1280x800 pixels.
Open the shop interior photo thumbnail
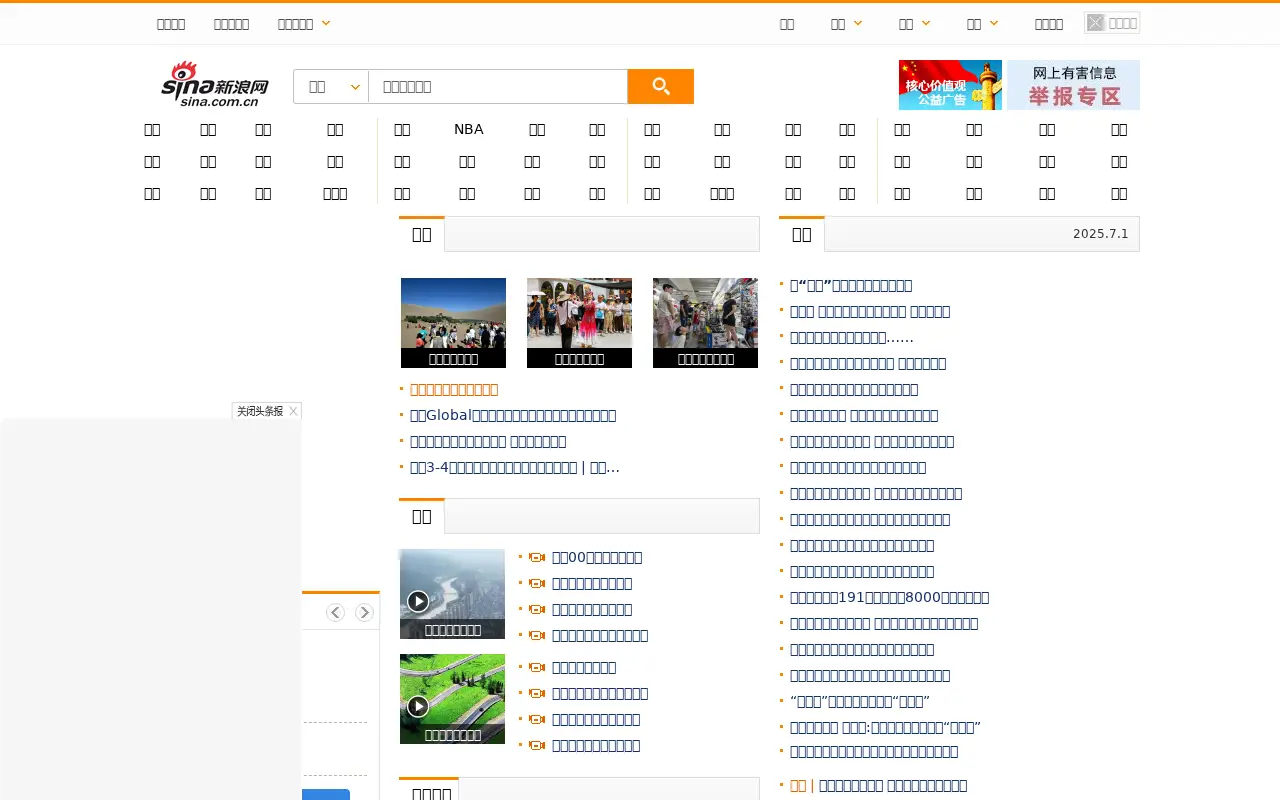point(705,323)
